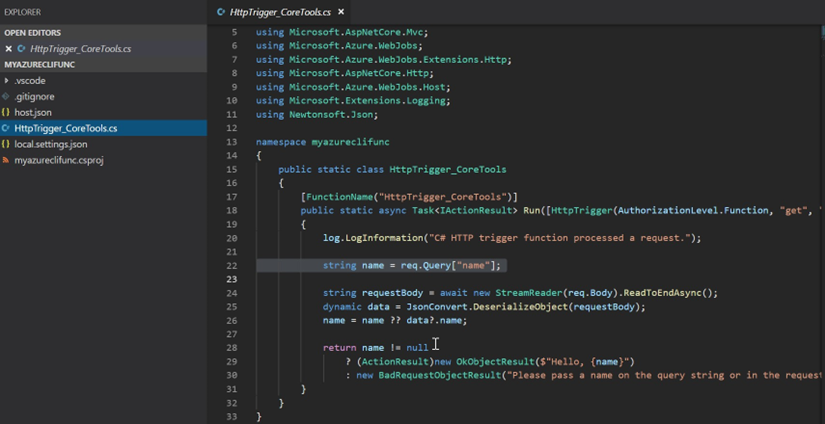This screenshot has height=424, width=825.
Task: Select .gitignore in the explorer
Action: [x=34, y=96]
